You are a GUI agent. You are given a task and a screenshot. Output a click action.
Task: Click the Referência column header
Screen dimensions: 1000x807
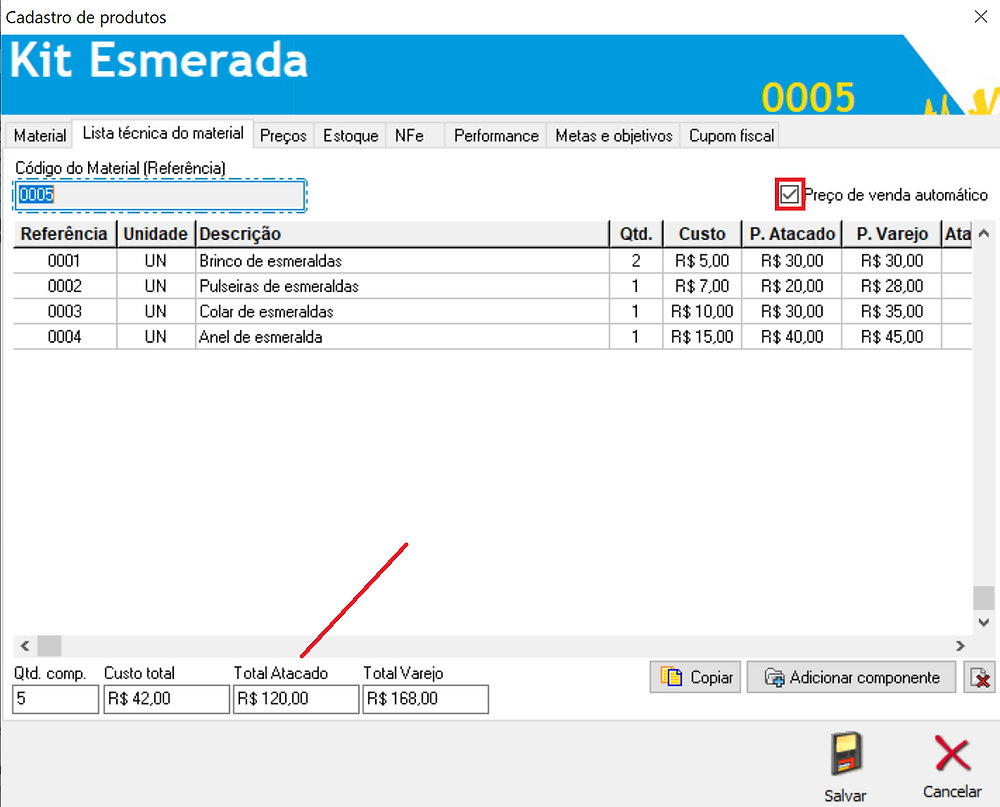coord(64,234)
